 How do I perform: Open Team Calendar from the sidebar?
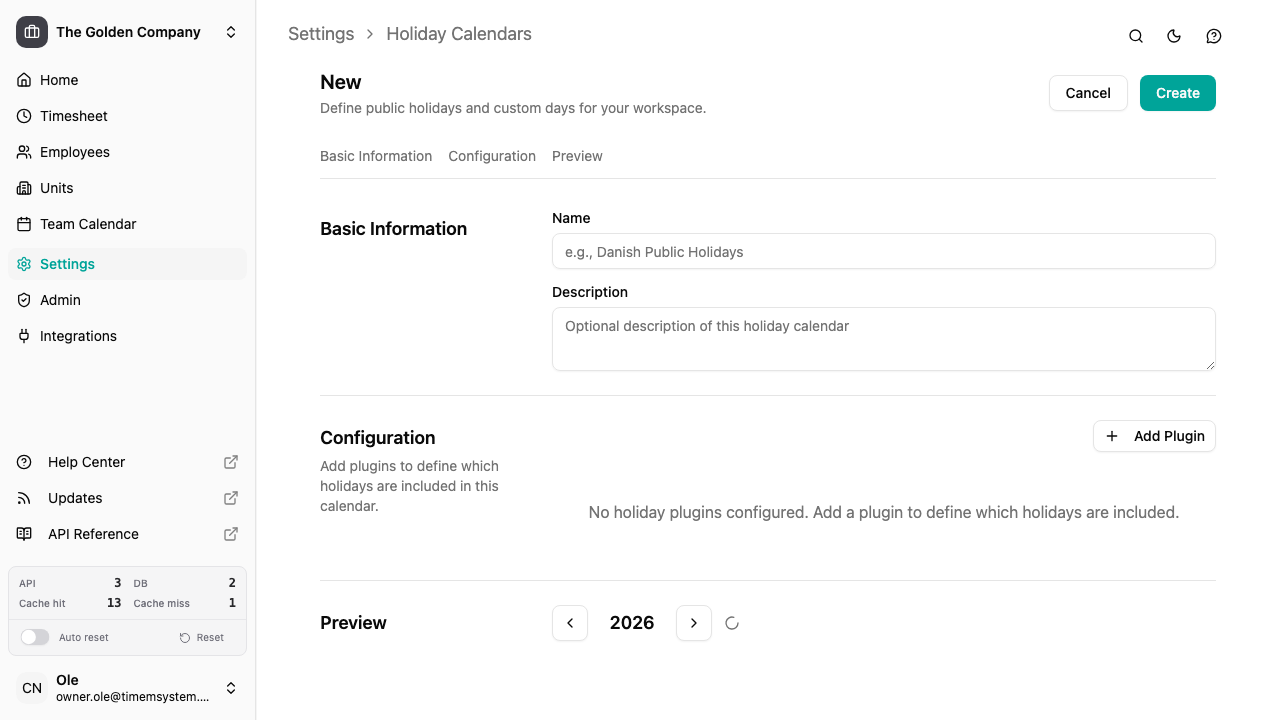pyautogui.click(x=88, y=224)
